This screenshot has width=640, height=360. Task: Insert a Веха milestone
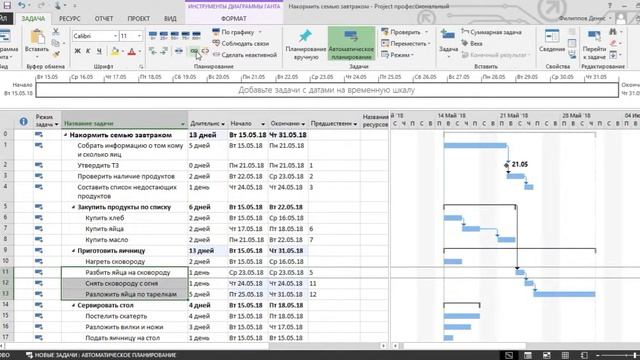[472, 43]
